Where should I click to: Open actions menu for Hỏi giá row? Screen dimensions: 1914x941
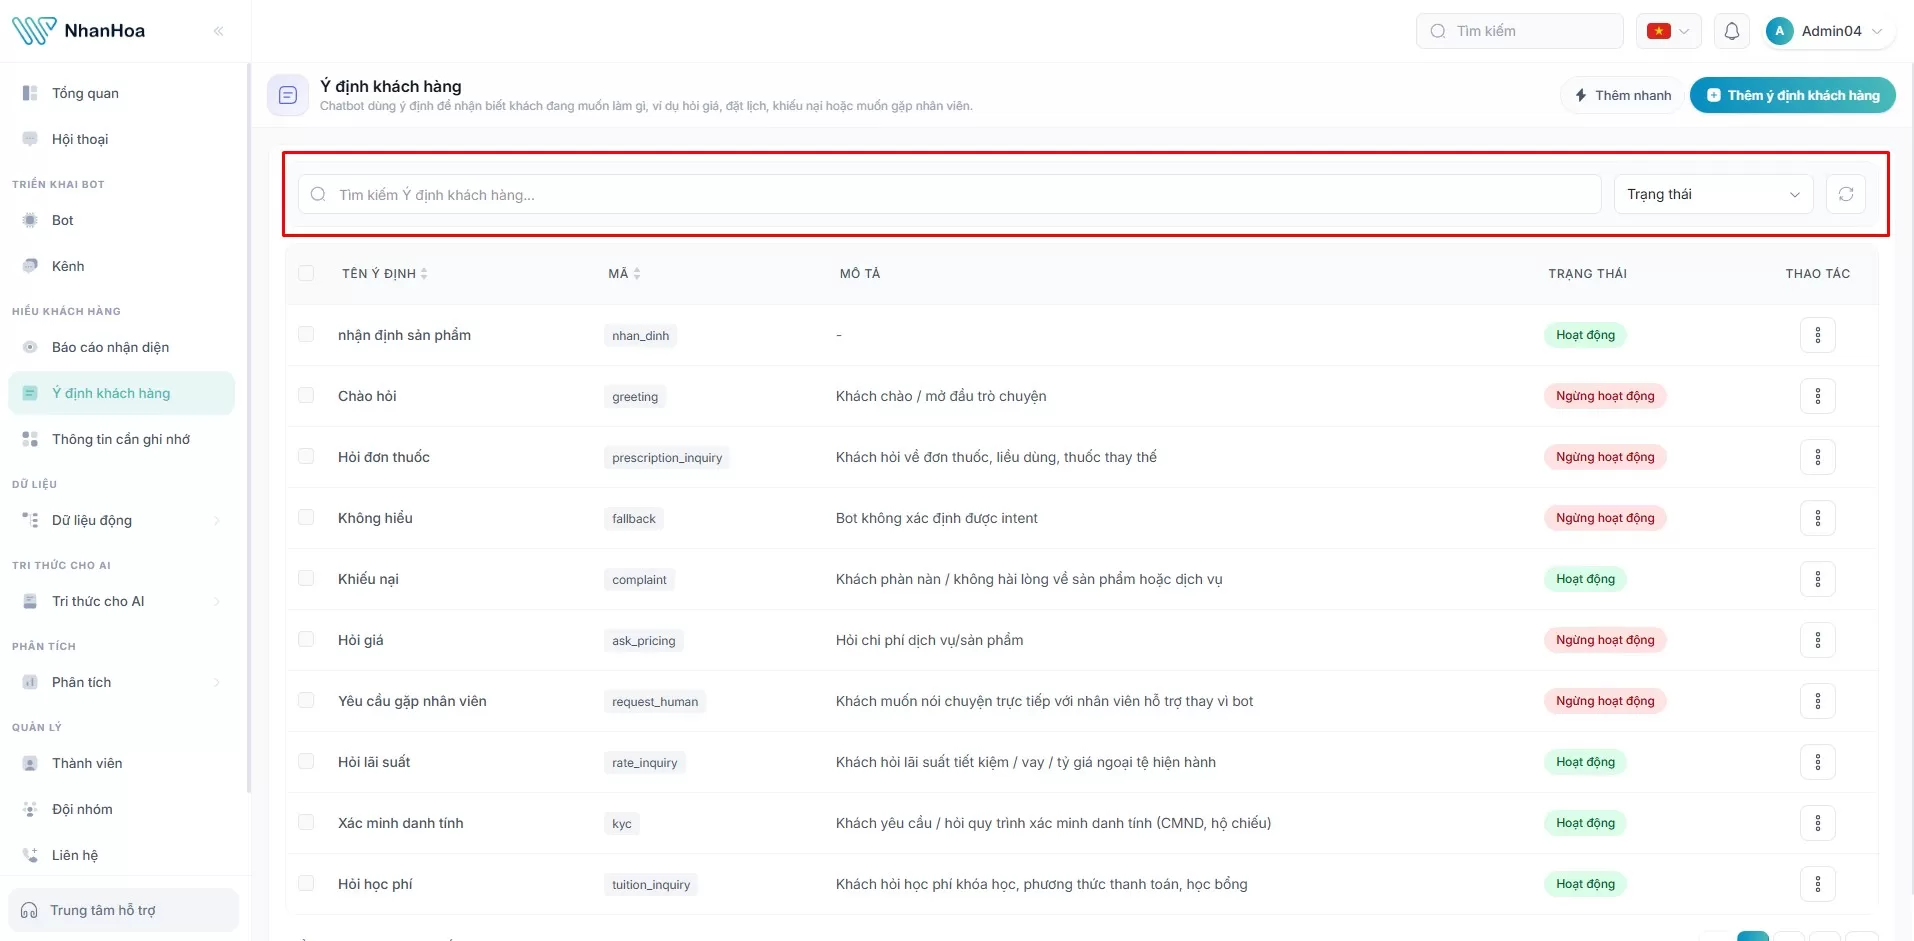click(x=1818, y=640)
